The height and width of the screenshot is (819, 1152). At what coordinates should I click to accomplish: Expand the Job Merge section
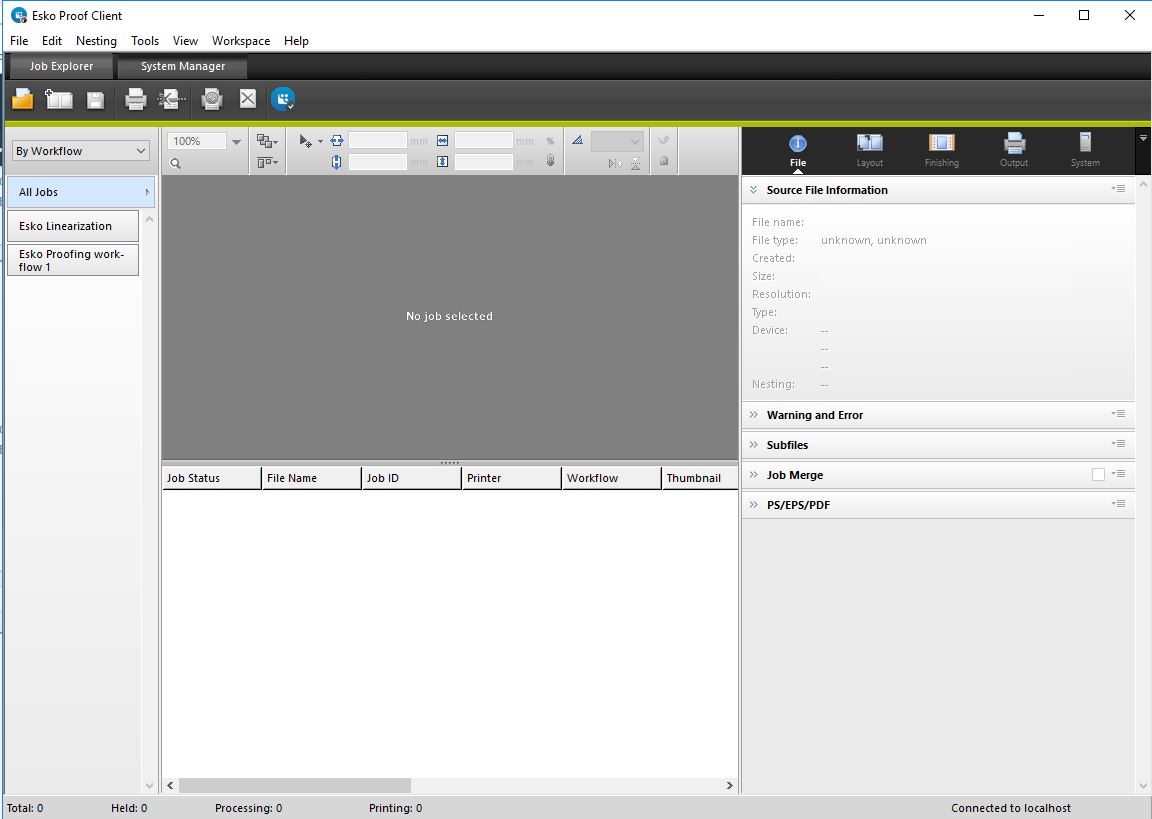pos(753,475)
